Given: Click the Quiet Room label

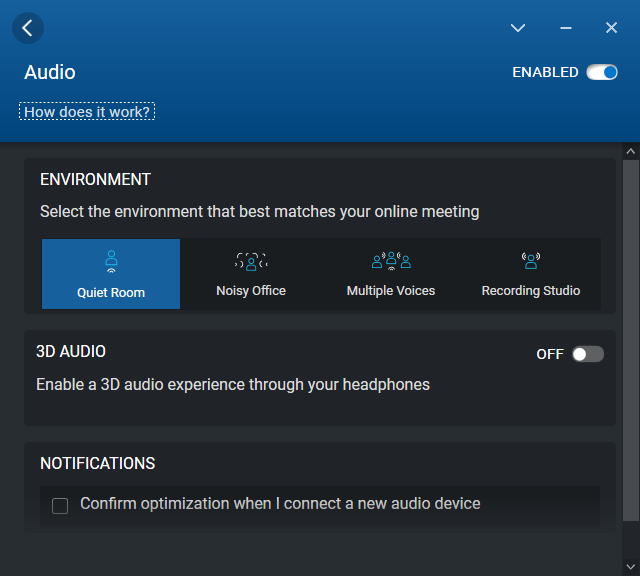Looking at the screenshot, I should point(111,293).
